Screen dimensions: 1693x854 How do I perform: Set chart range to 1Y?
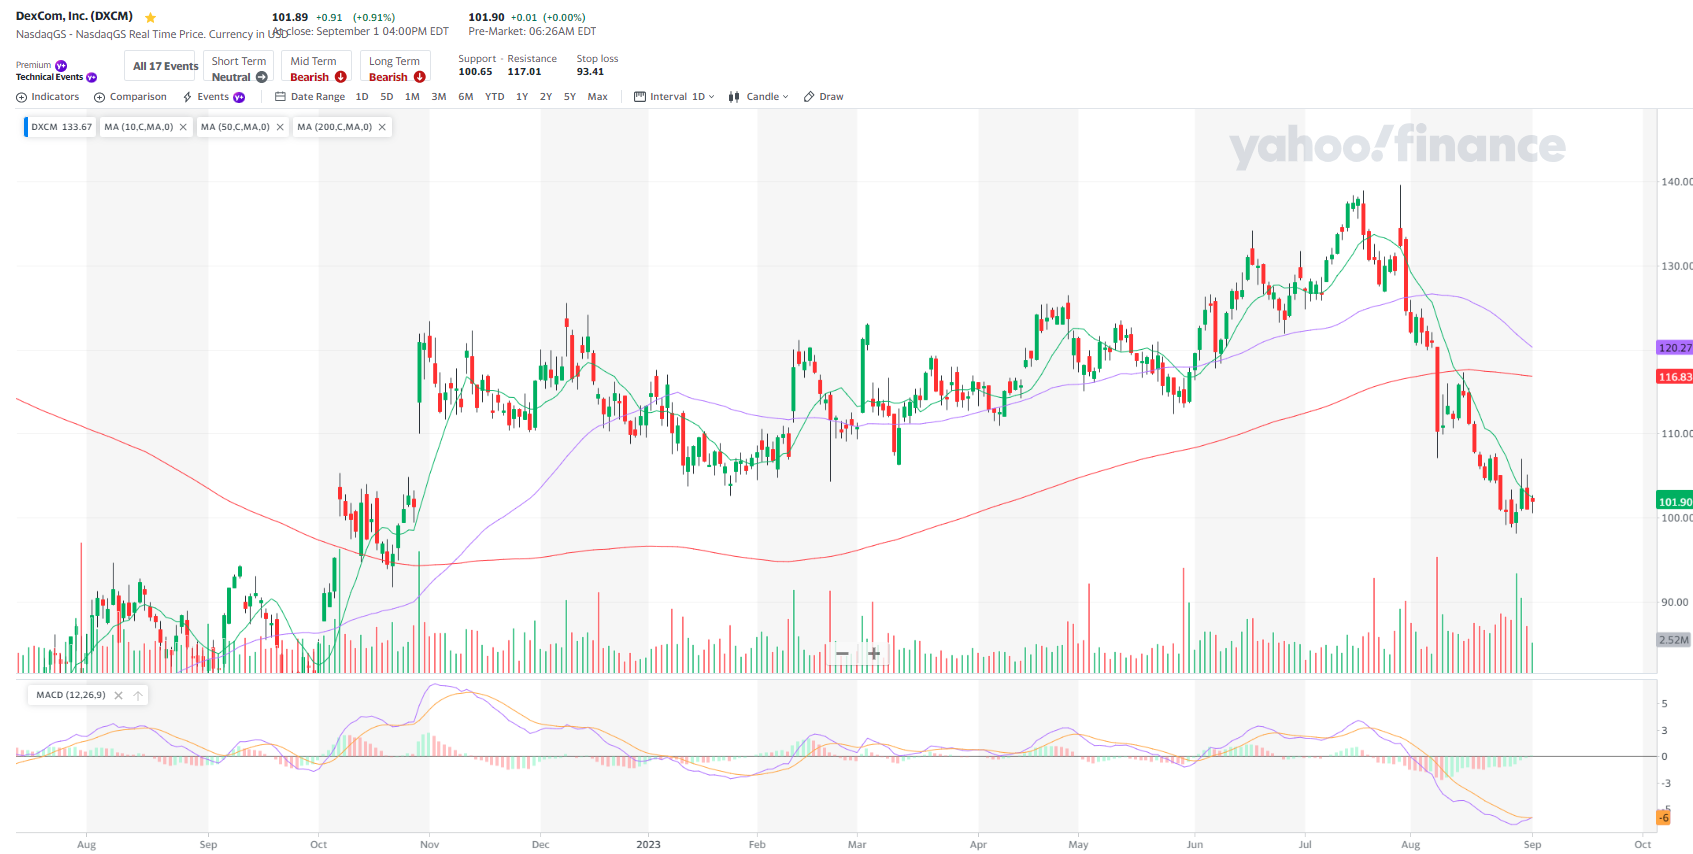click(522, 97)
